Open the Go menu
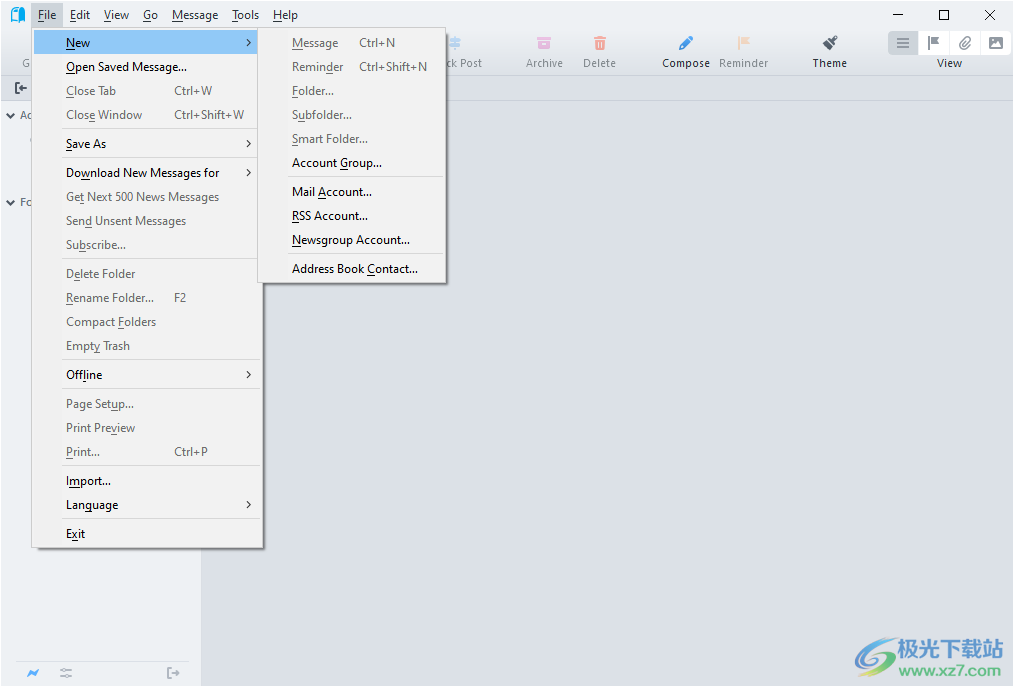 coord(150,15)
